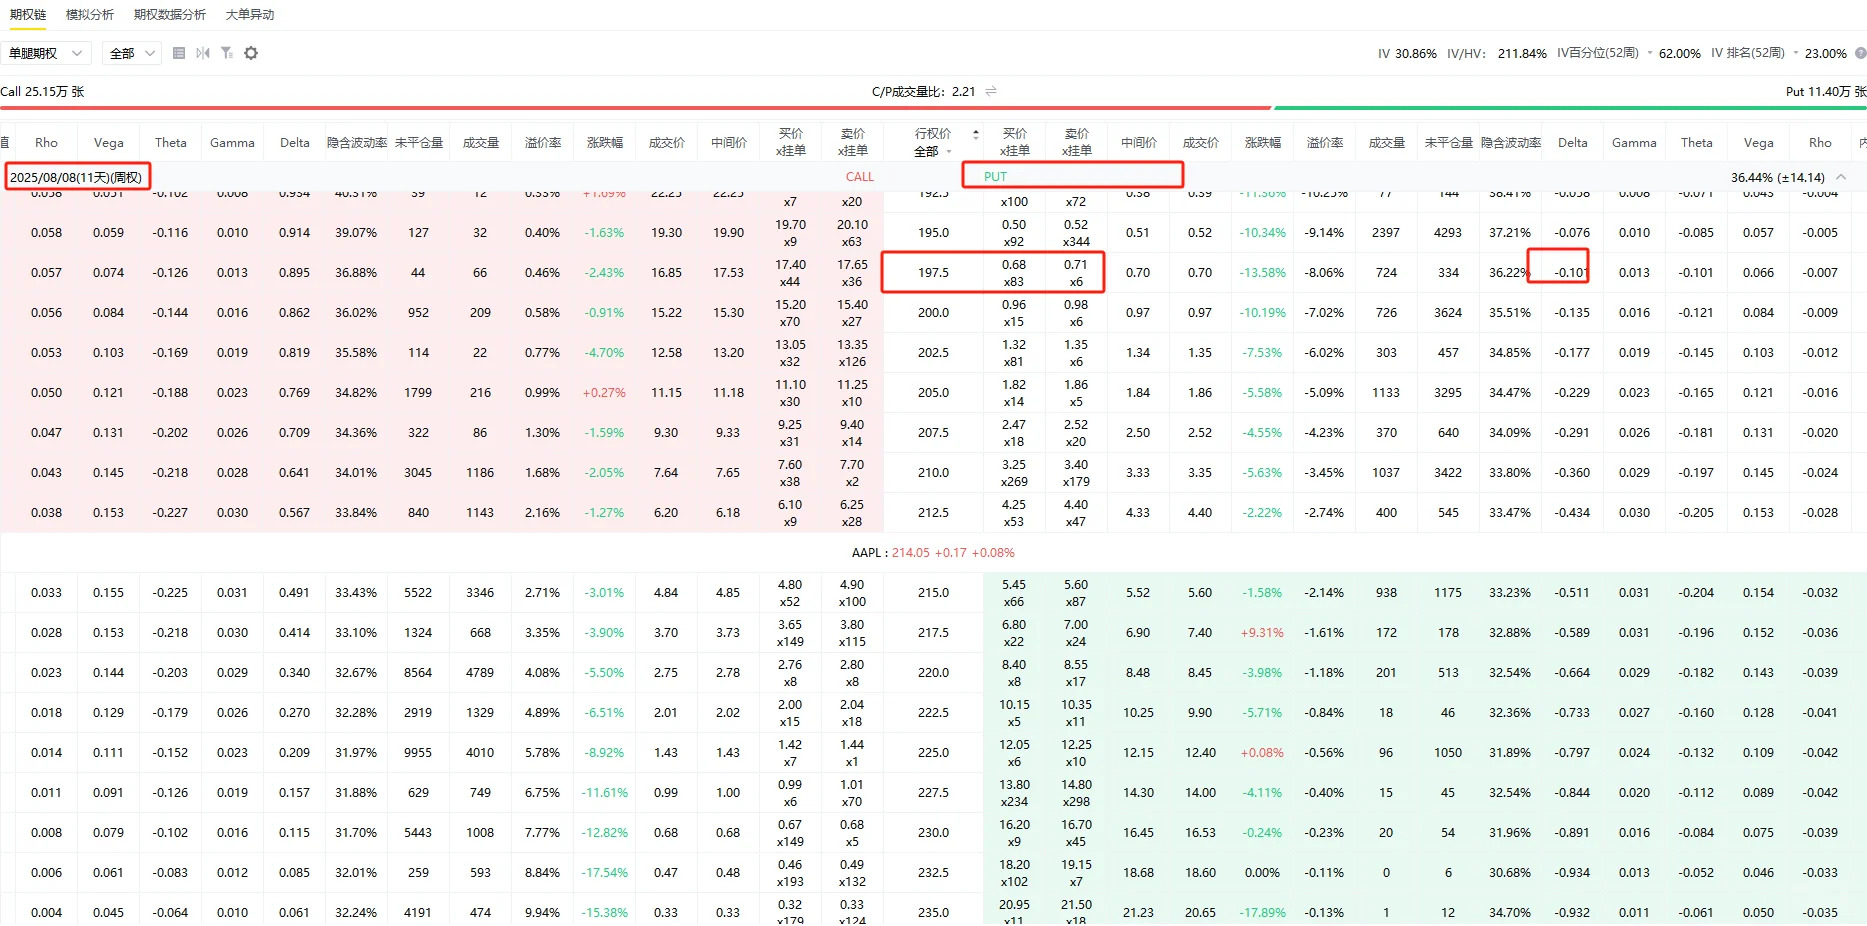The height and width of the screenshot is (926, 1867).
Task: Click the call open interest 9955
Action: coord(418,753)
